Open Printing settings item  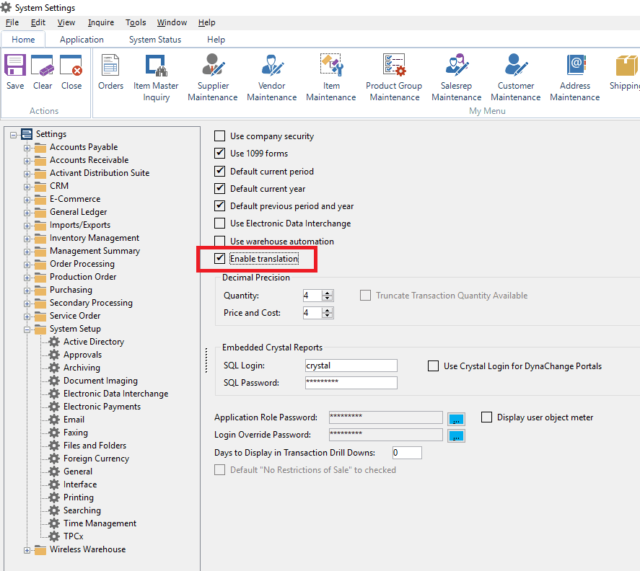[x=78, y=498]
